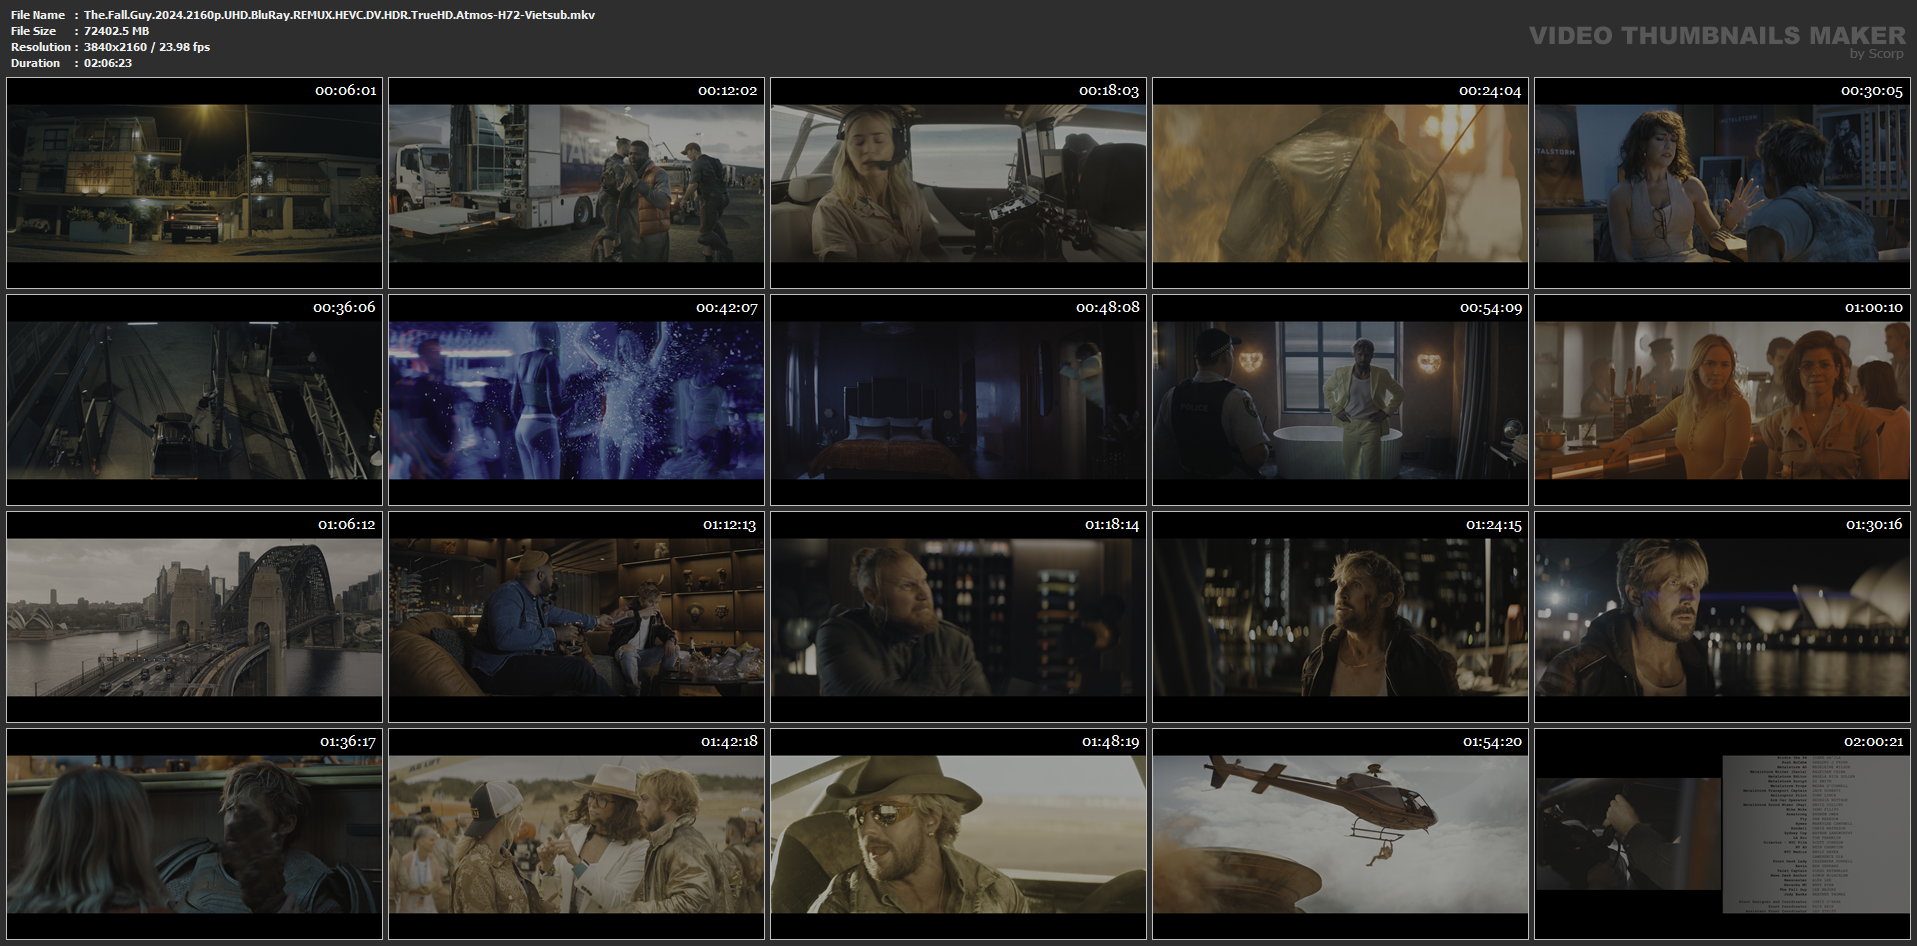Select the bar scene frame at 01:00:10
1917x946 pixels.
[1722, 400]
